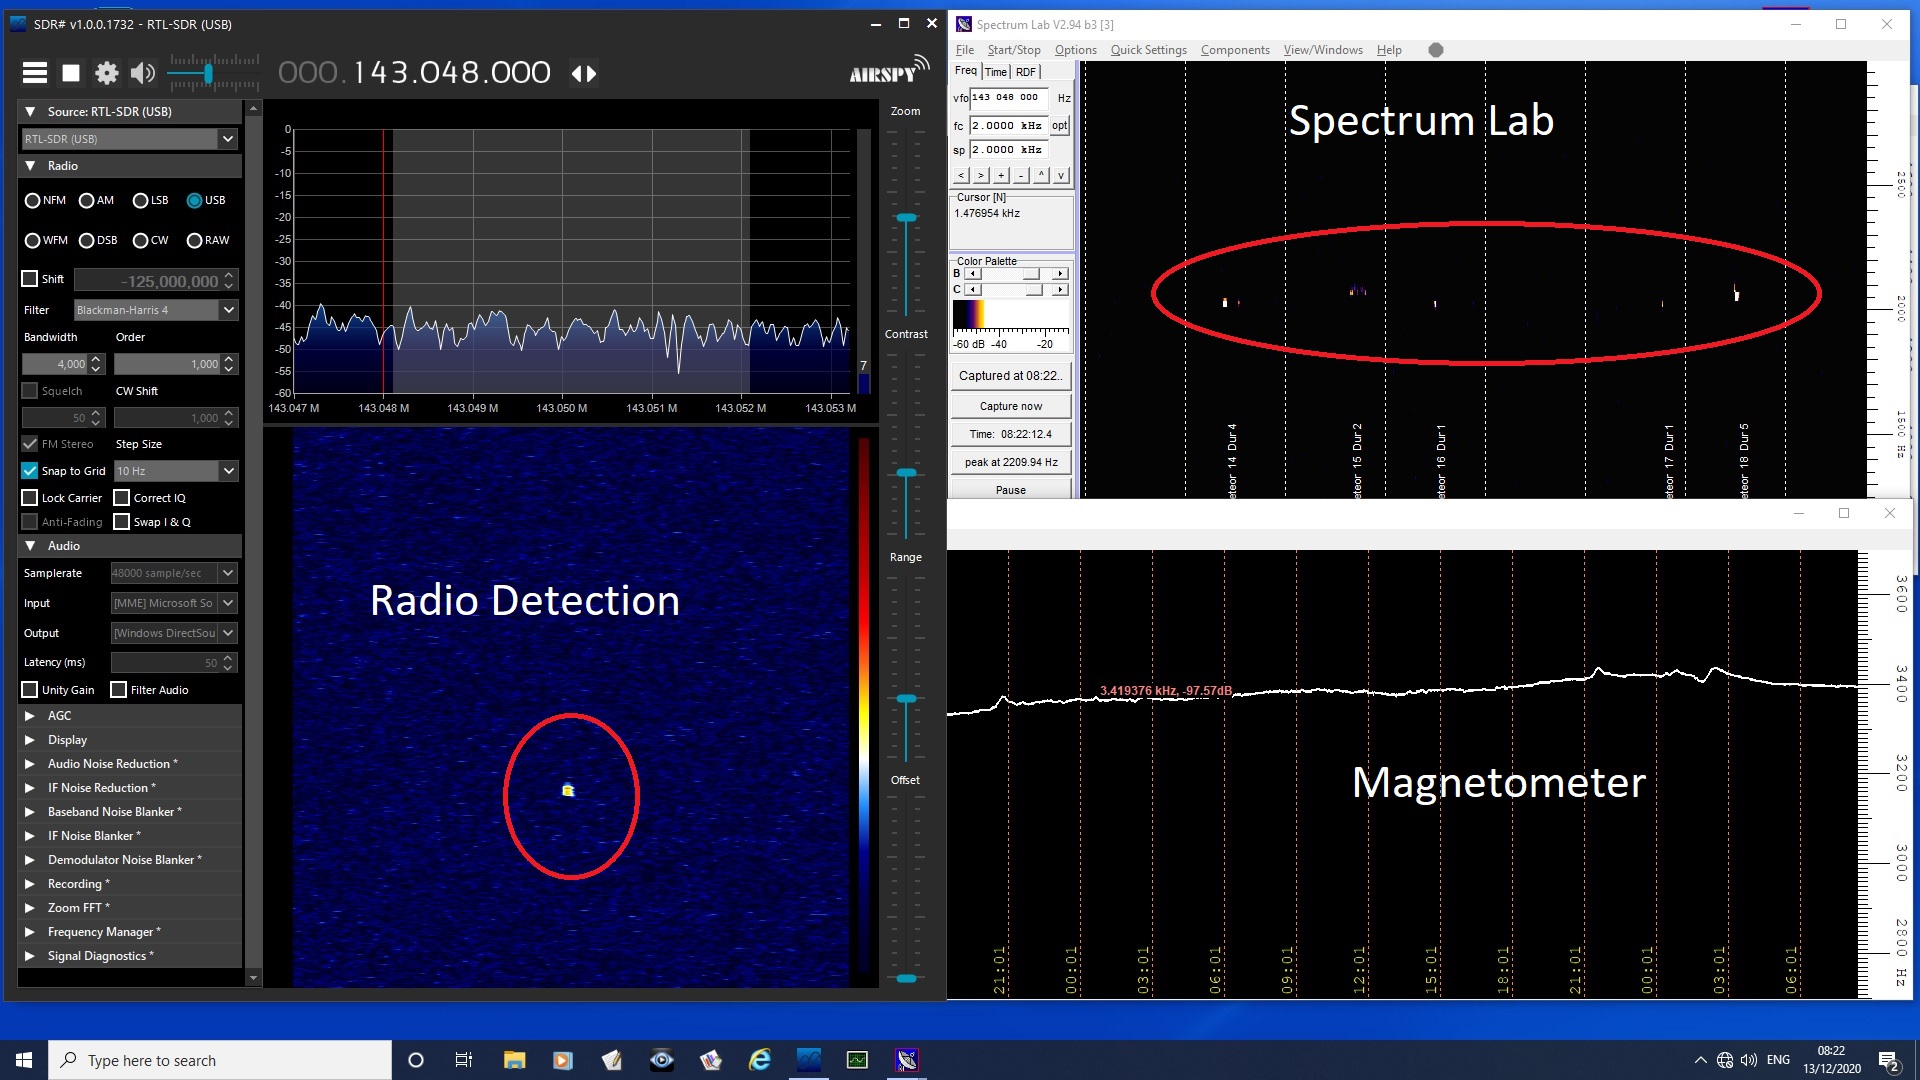Decrease palette brightness B with left arrow
The width and height of the screenshot is (1920, 1080).
(x=973, y=273)
